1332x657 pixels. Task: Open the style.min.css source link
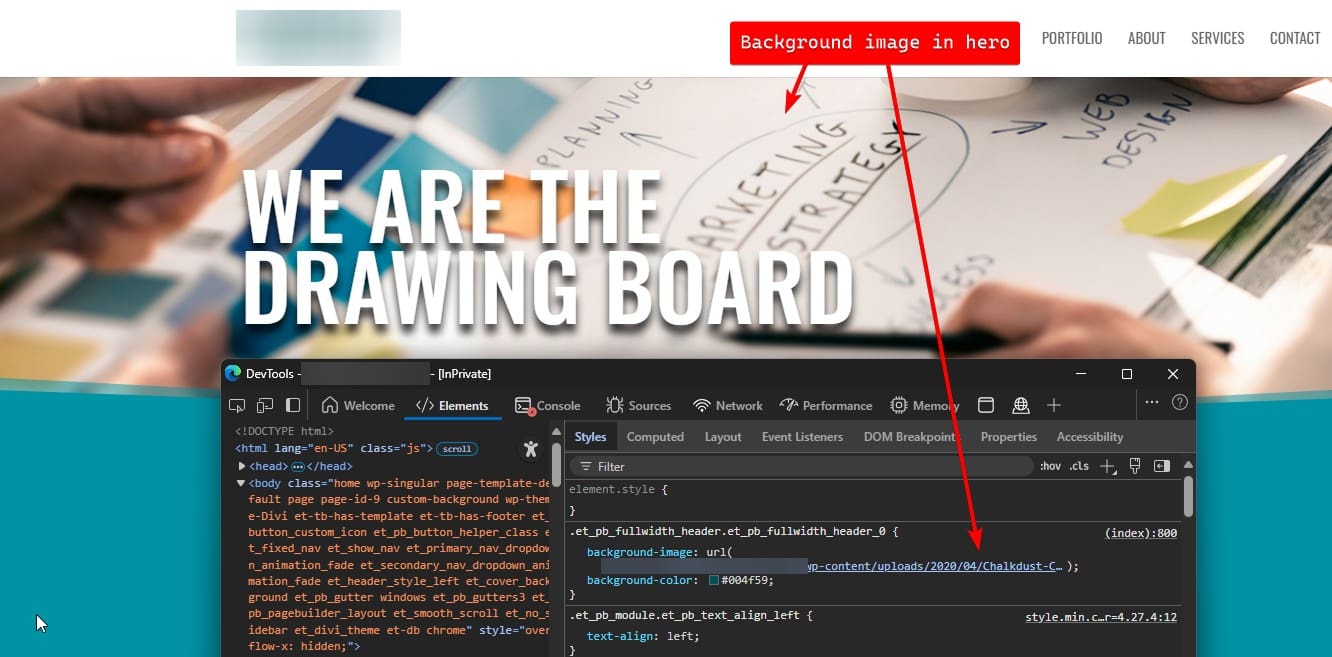(1101, 617)
